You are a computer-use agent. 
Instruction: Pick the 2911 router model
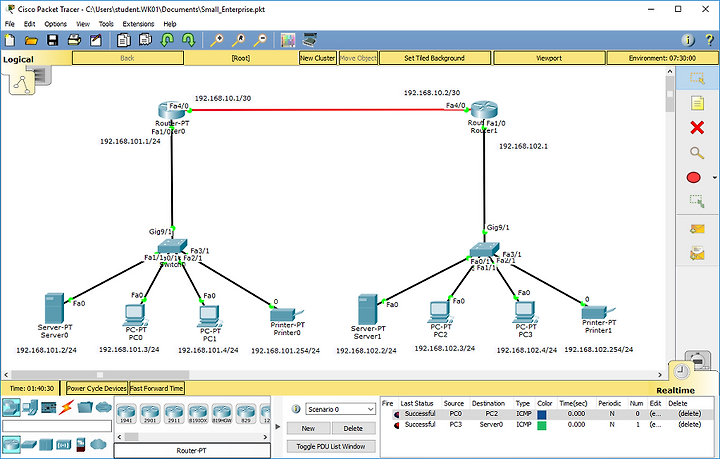click(174, 414)
